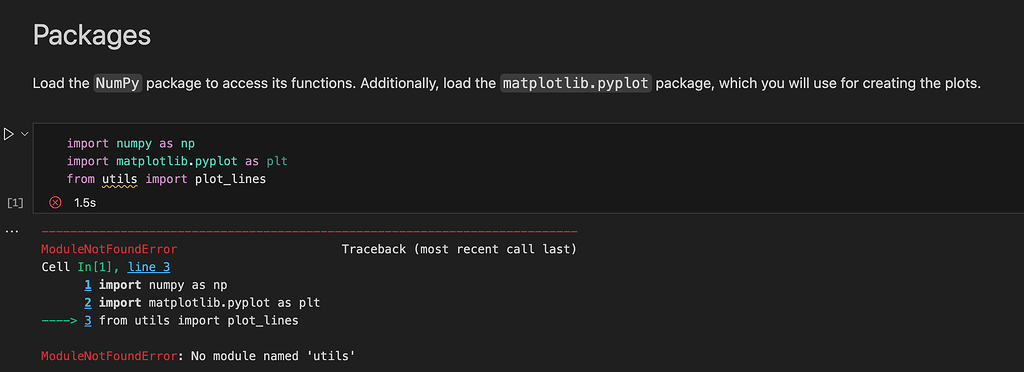Click the matplotlib.pyplot inline code text
The height and width of the screenshot is (372, 1024).
pyautogui.click(x=576, y=84)
